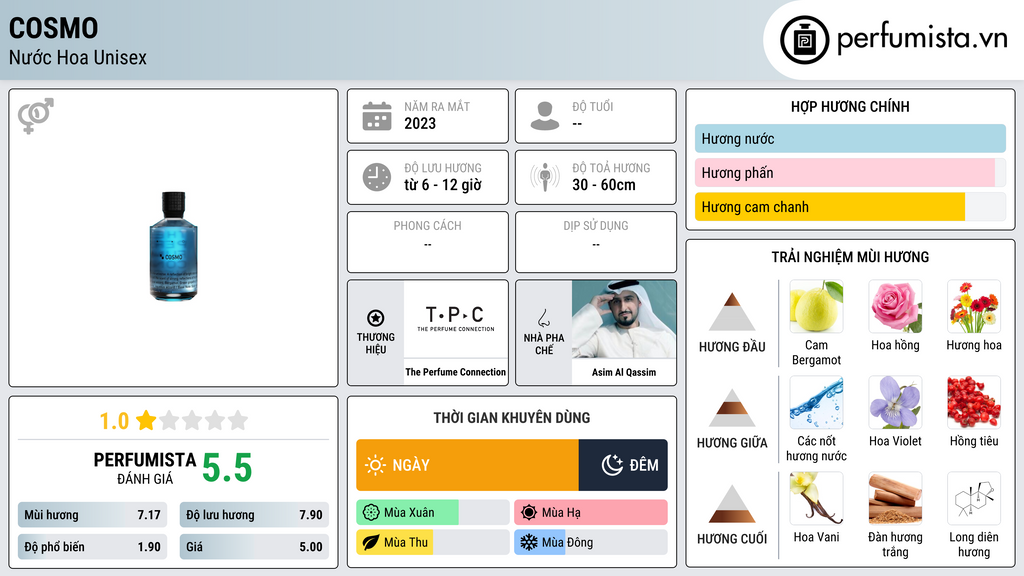
Task: Click the Hương cuối pyramid icon
Action: pyautogui.click(x=732, y=504)
